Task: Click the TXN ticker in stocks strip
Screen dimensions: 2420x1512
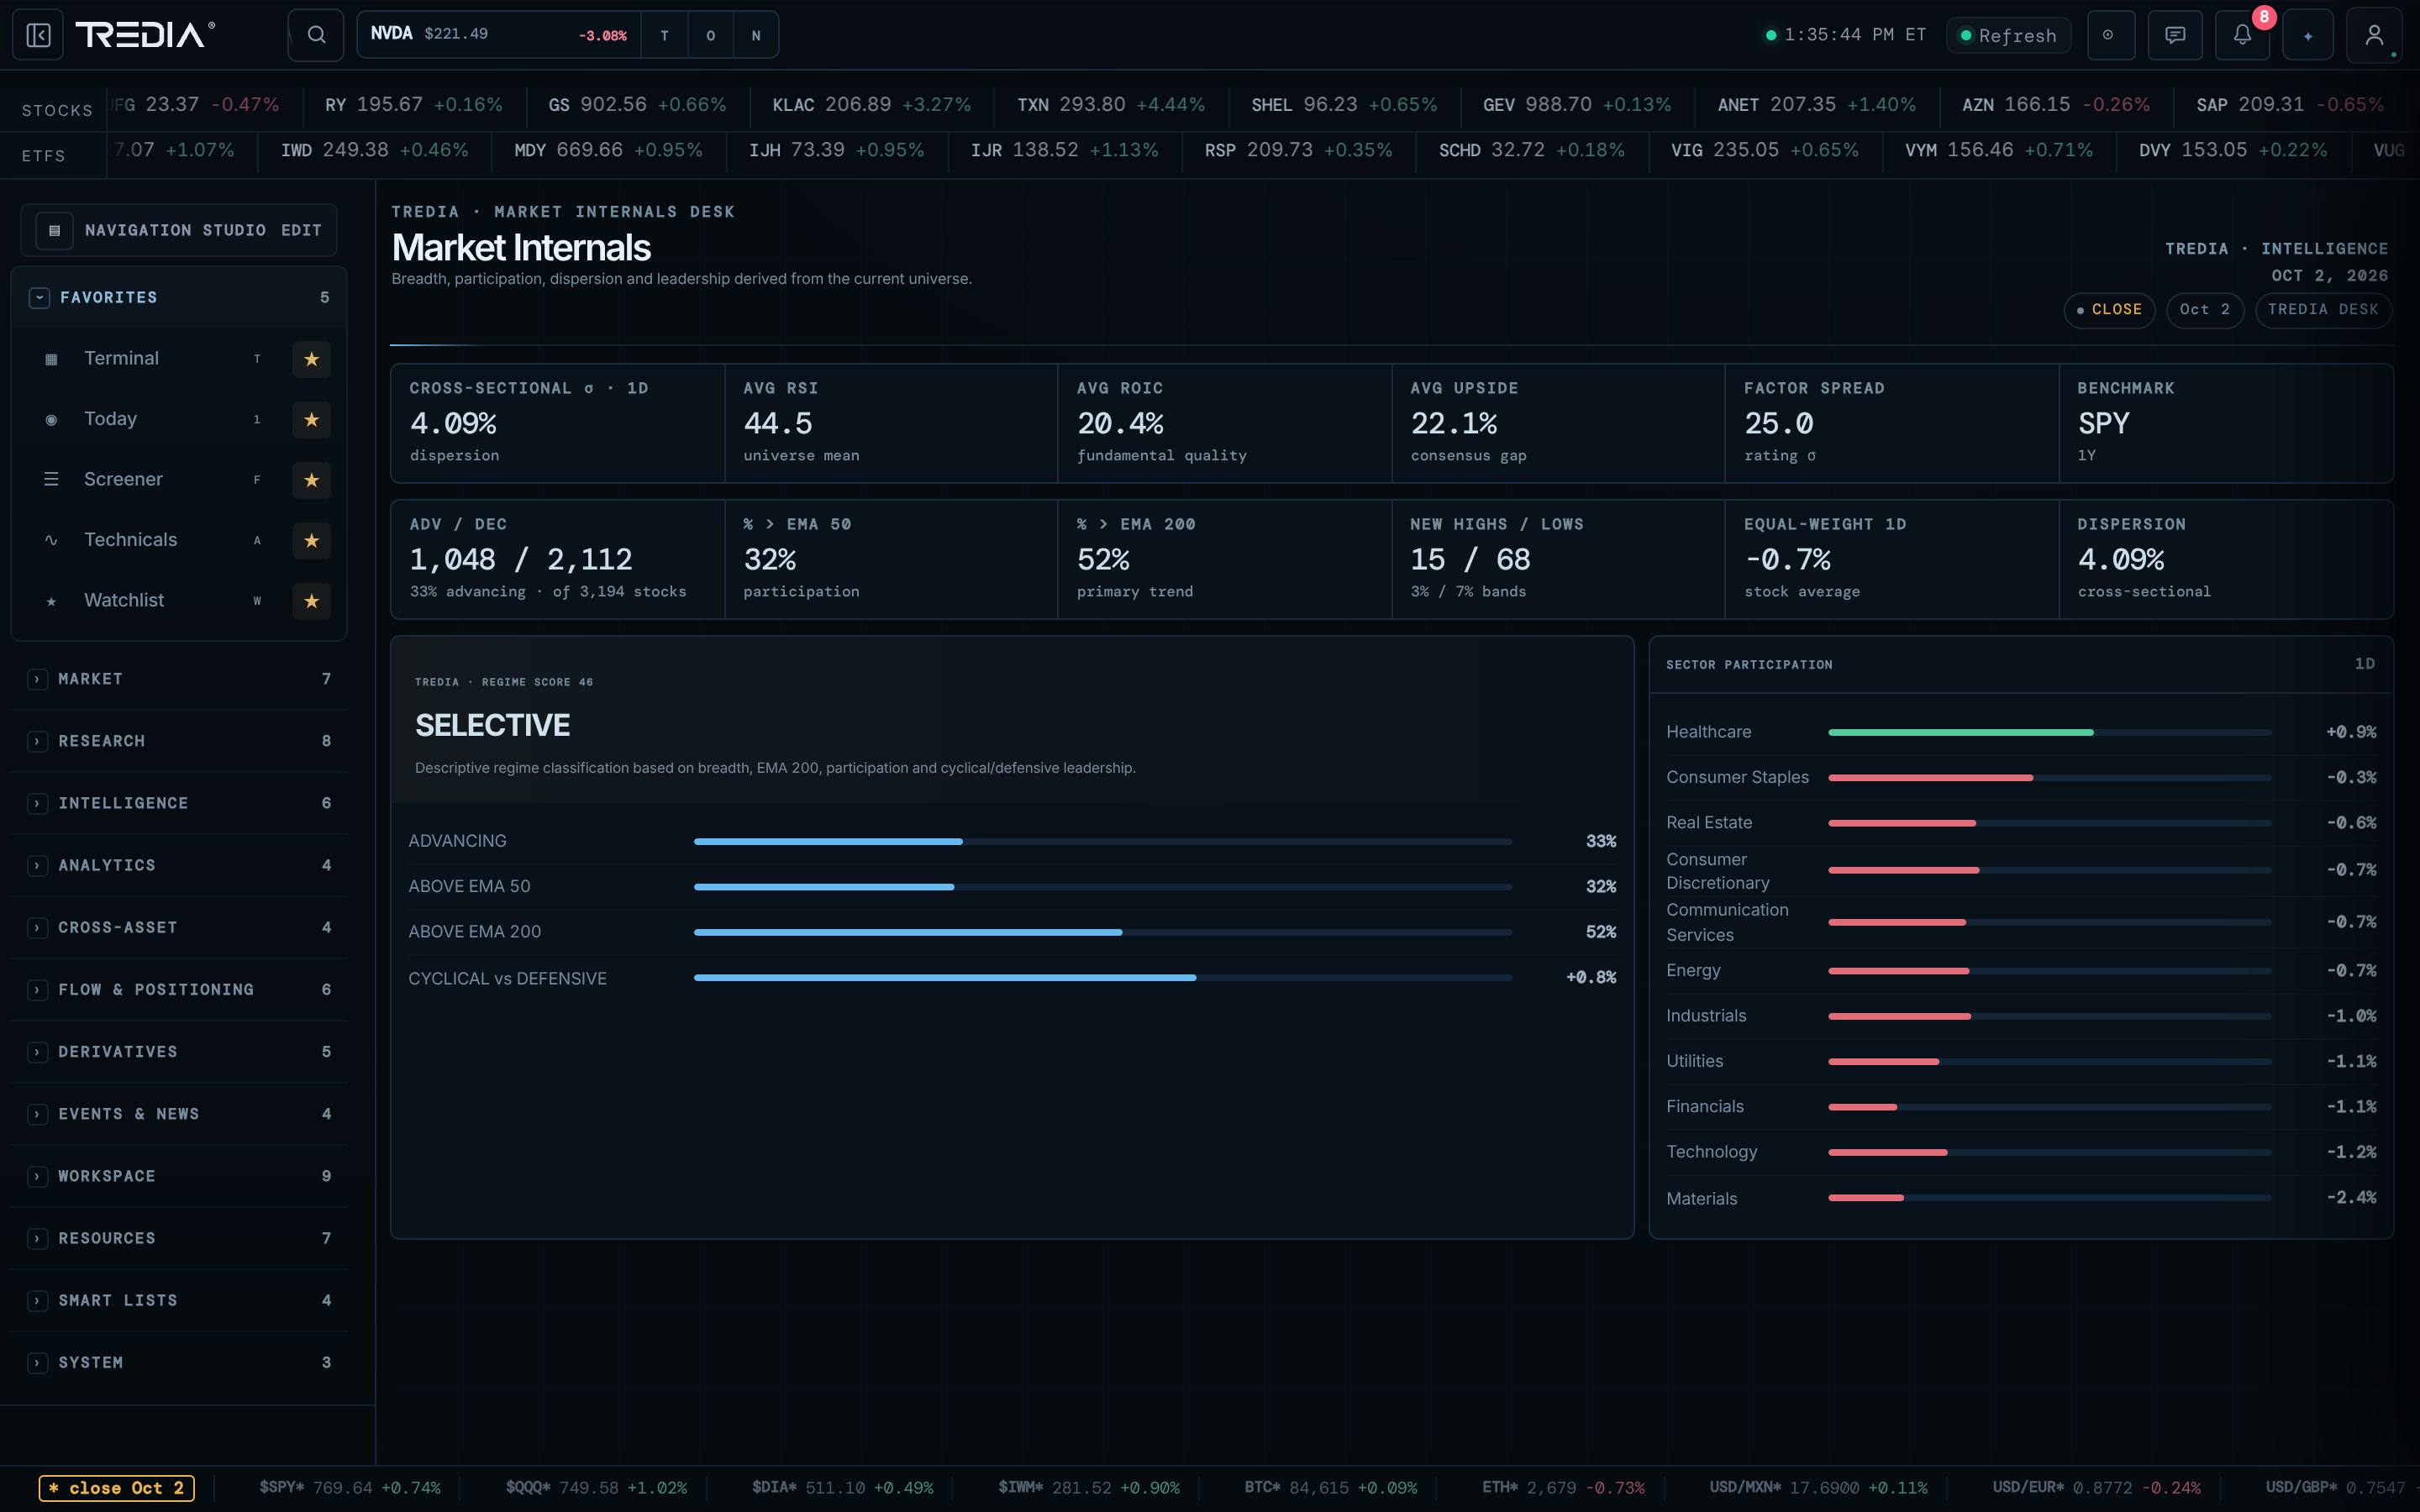Action: (1111, 105)
